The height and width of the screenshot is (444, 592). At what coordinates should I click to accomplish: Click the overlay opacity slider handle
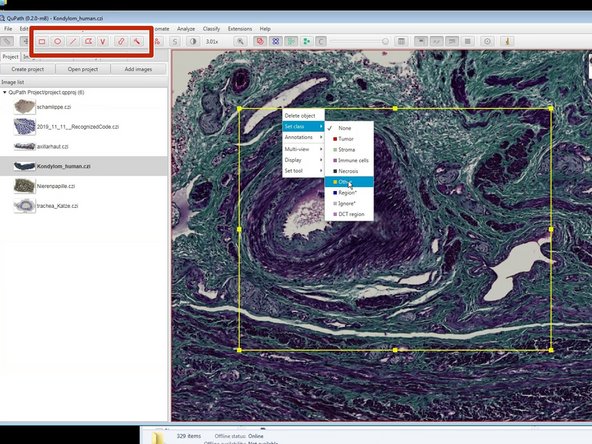point(385,42)
